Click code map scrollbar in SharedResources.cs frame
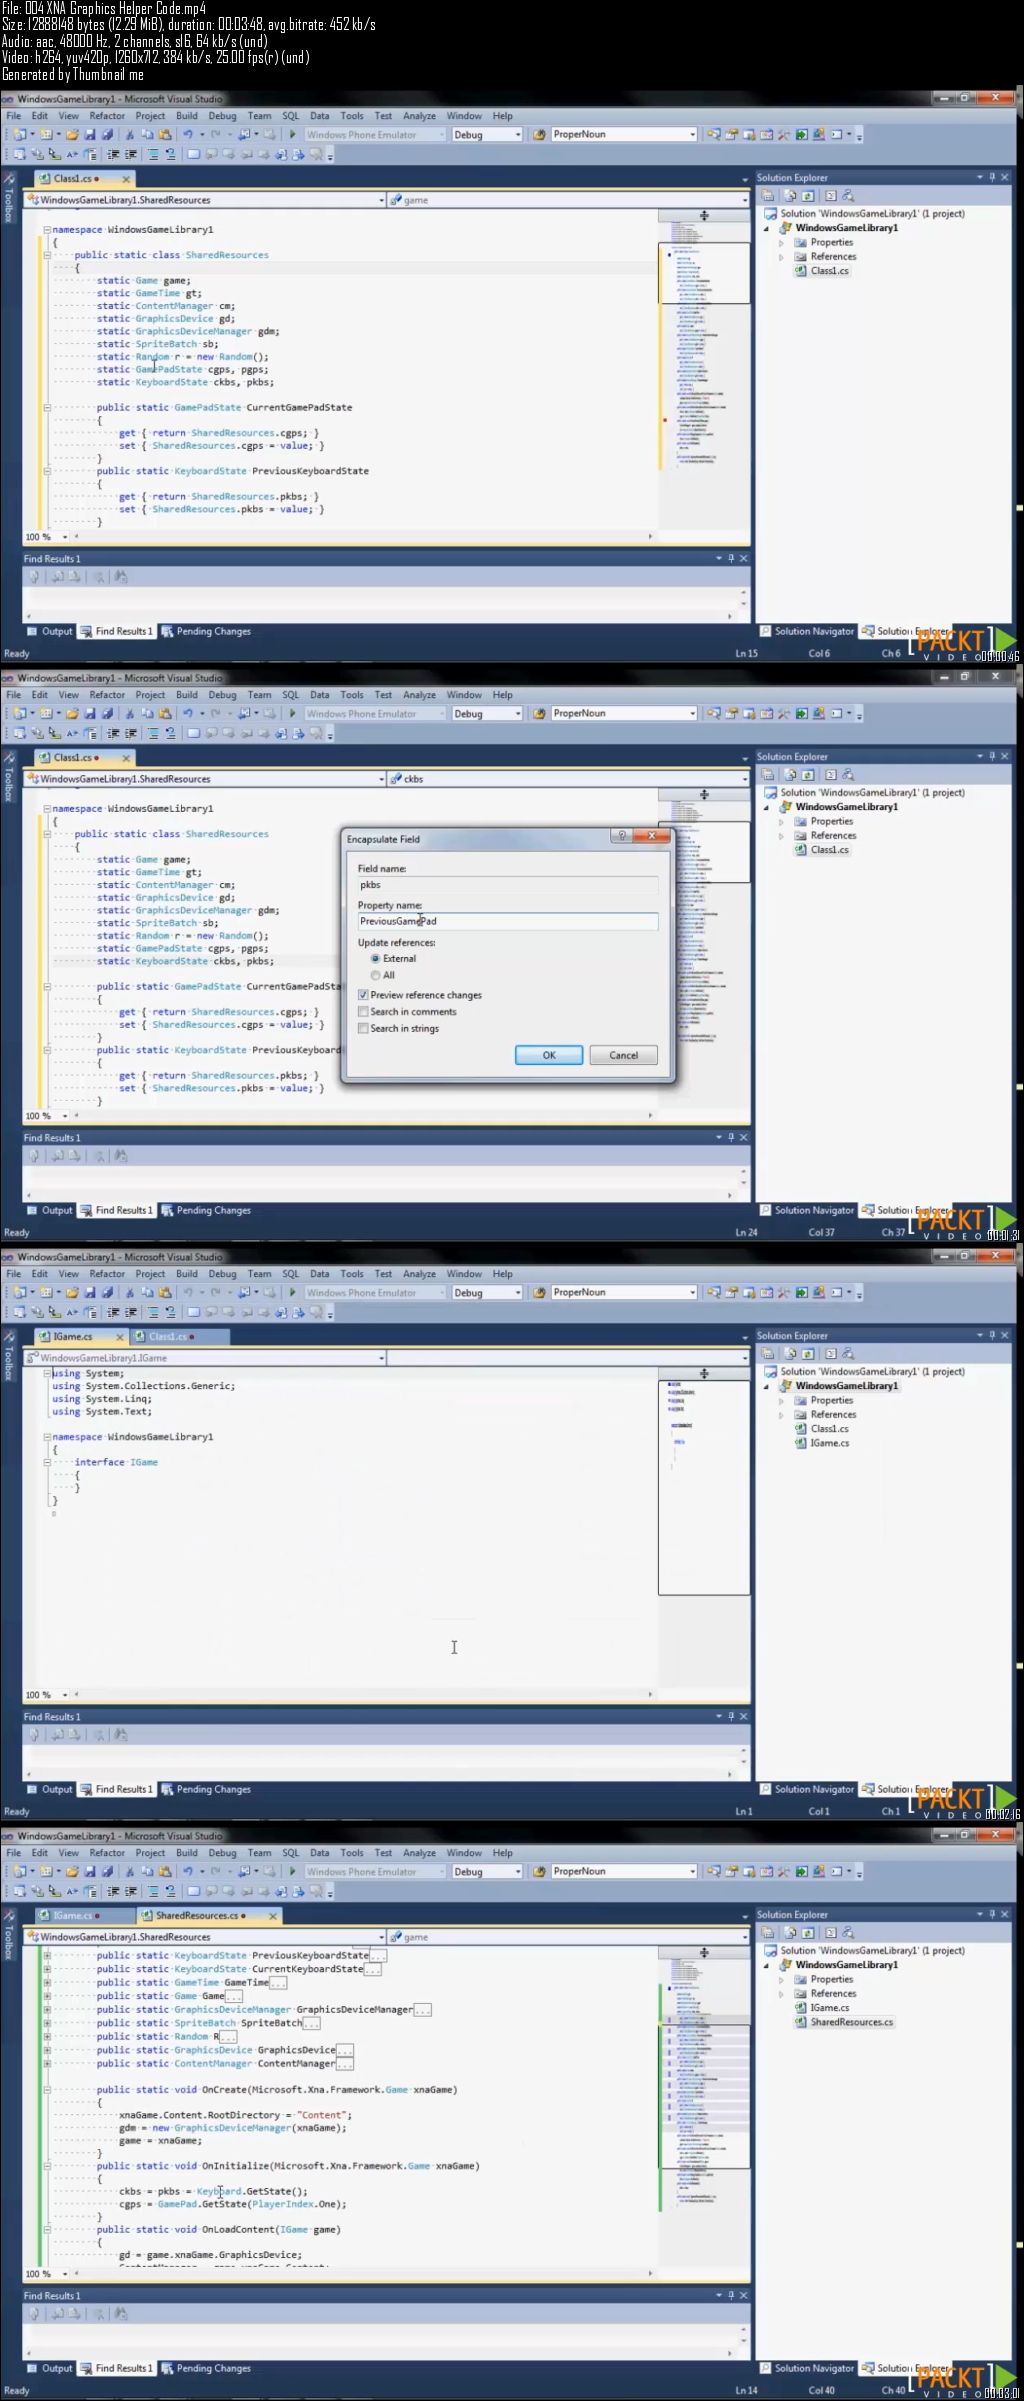 click(x=704, y=2095)
